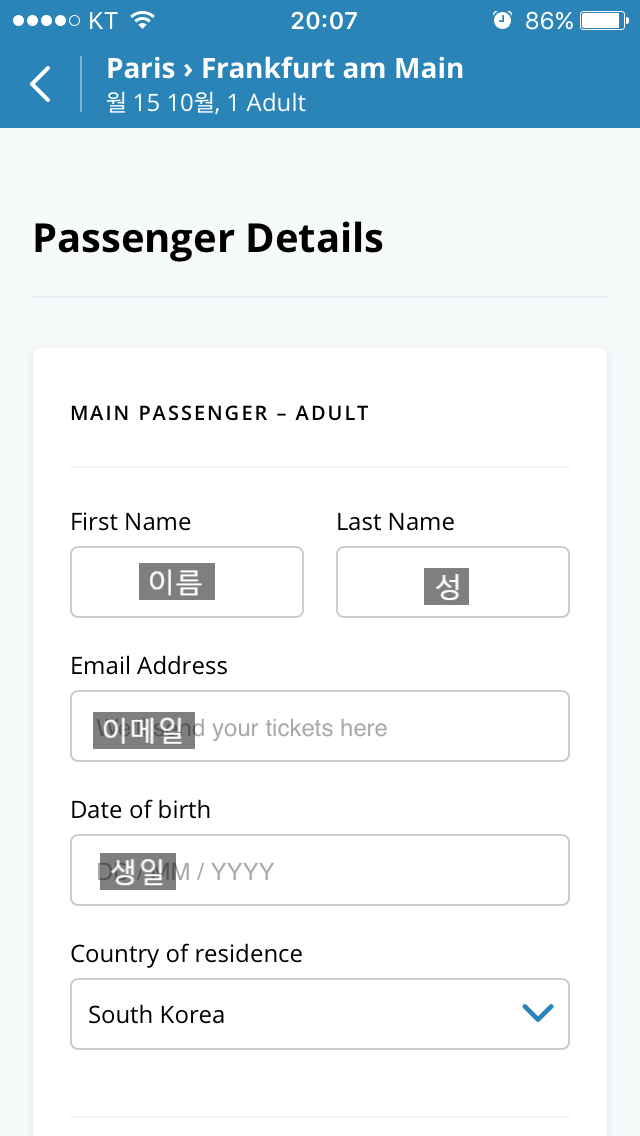
Task: Tap the KT carrier name
Action: (103, 20)
